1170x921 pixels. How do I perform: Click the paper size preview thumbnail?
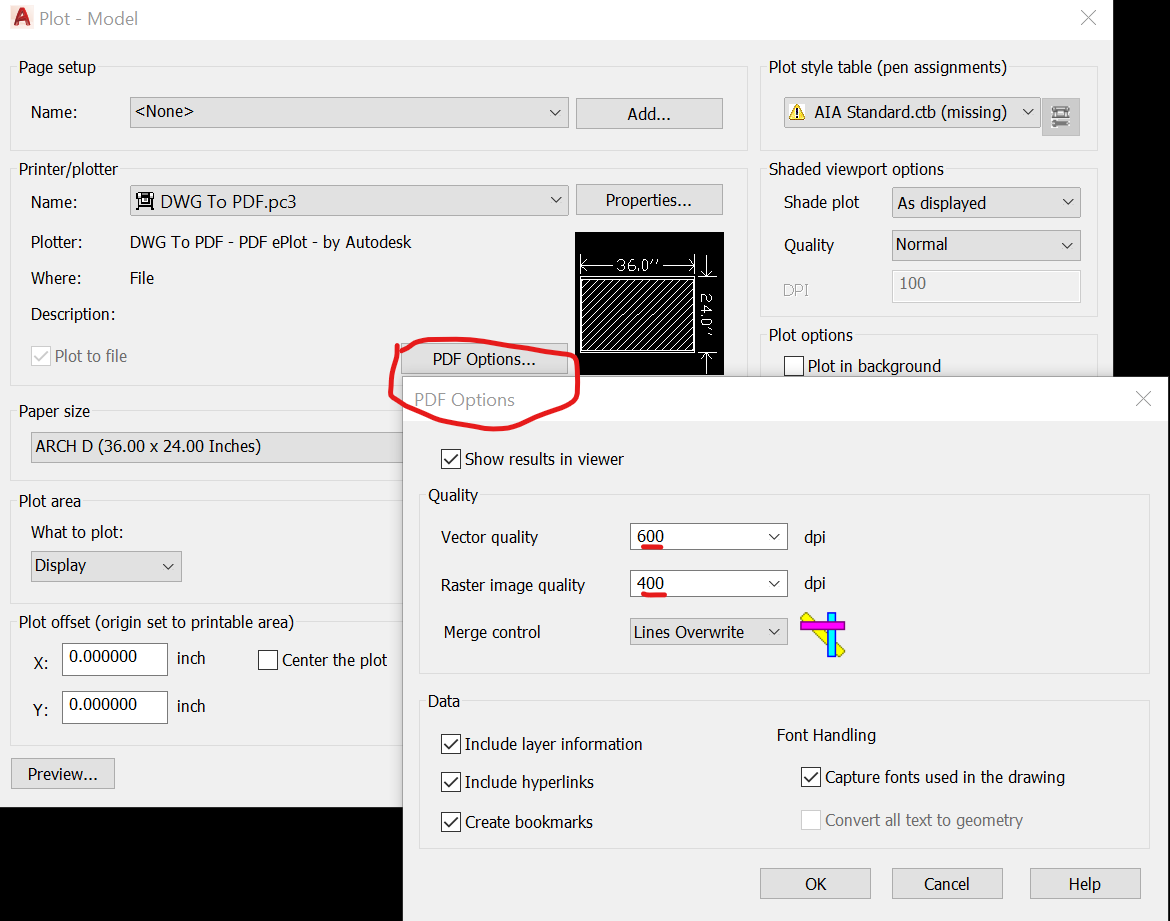tap(649, 302)
